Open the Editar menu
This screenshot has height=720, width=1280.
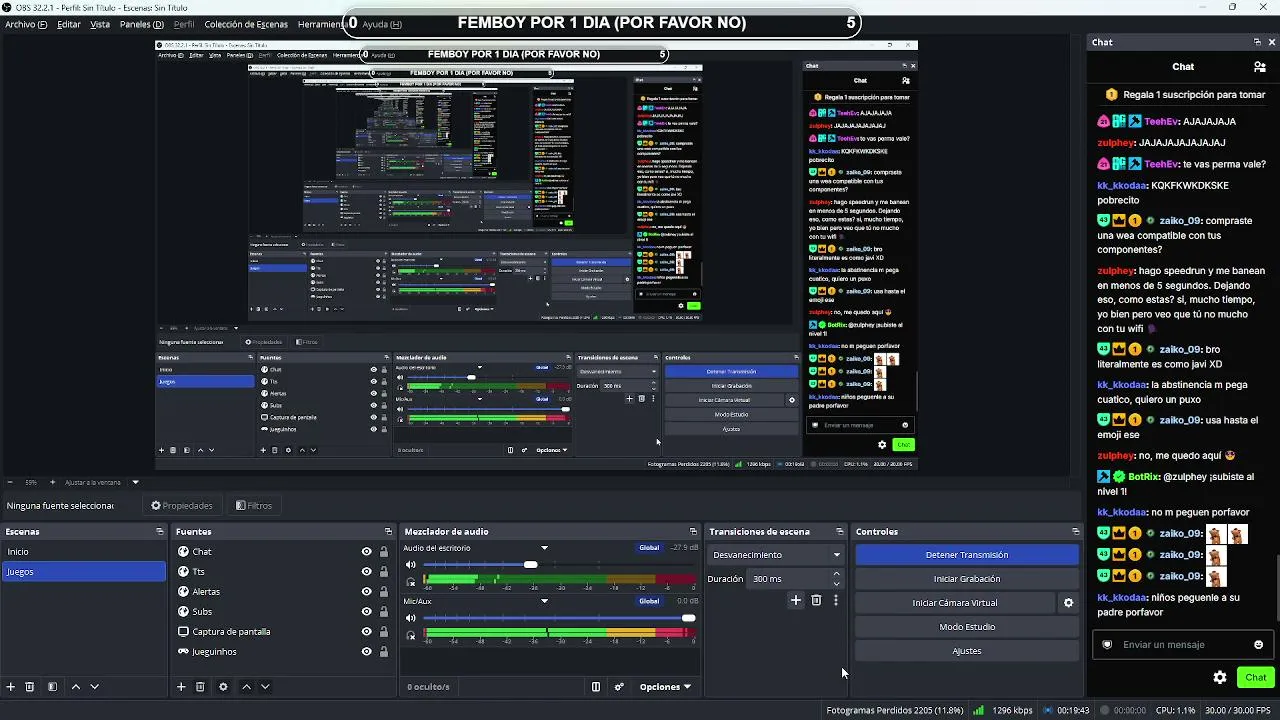[x=69, y=24]
